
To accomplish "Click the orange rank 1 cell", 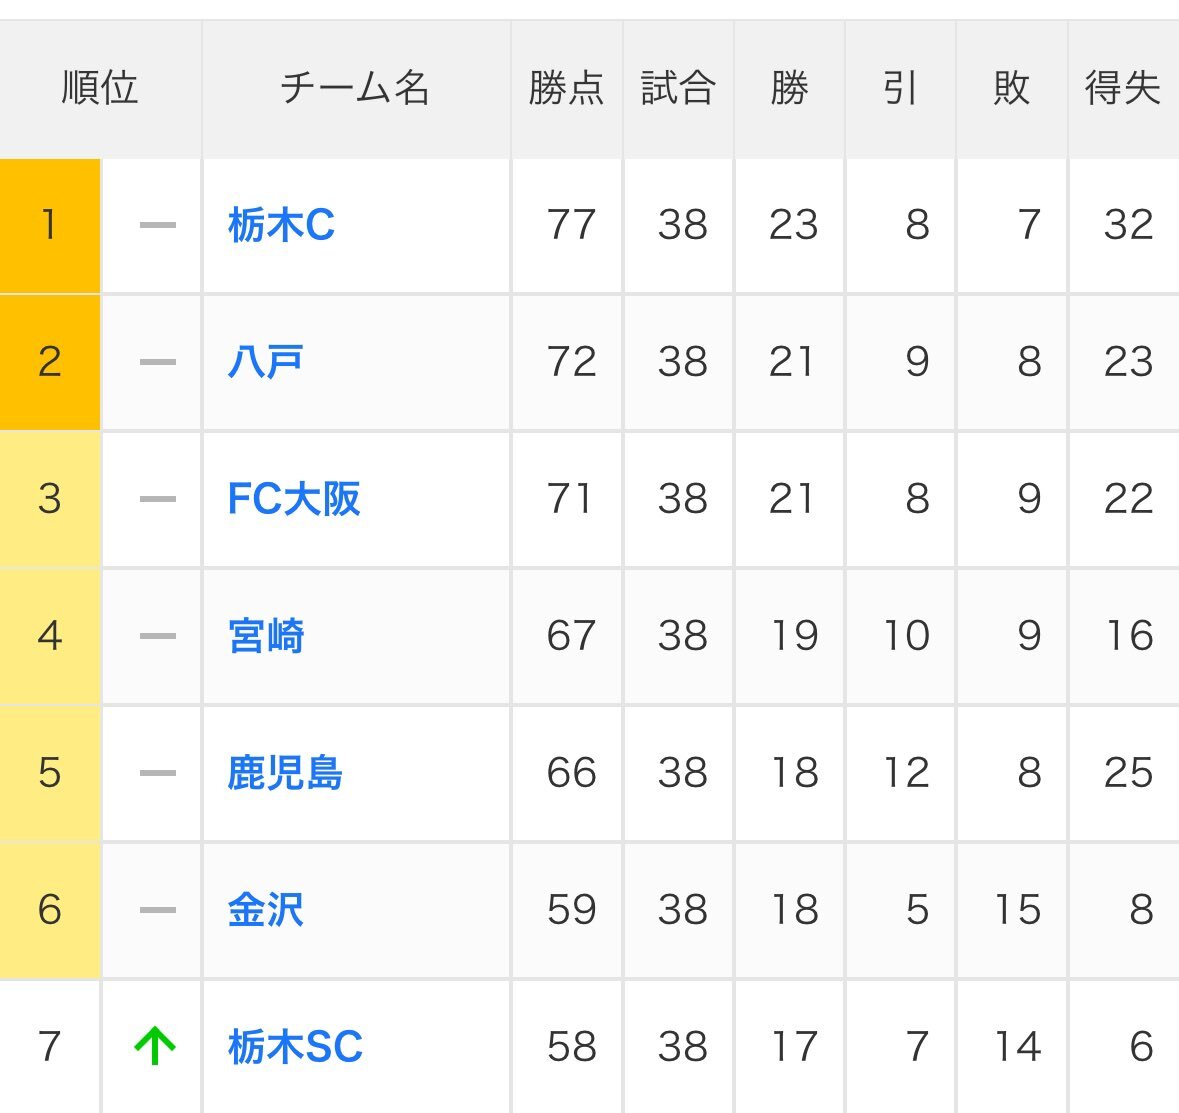I will (x=49, y=225).
